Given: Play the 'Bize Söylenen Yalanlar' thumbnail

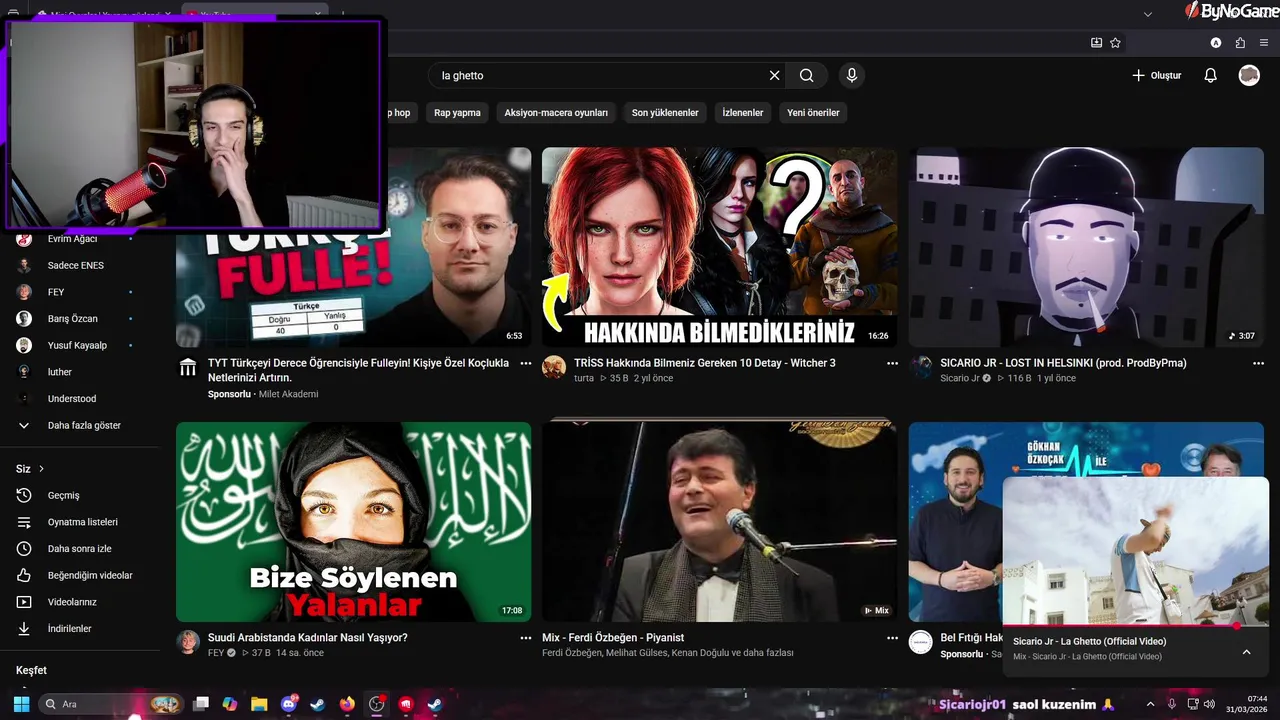Looking at the screenshot, I should click(x=353, y=522).
